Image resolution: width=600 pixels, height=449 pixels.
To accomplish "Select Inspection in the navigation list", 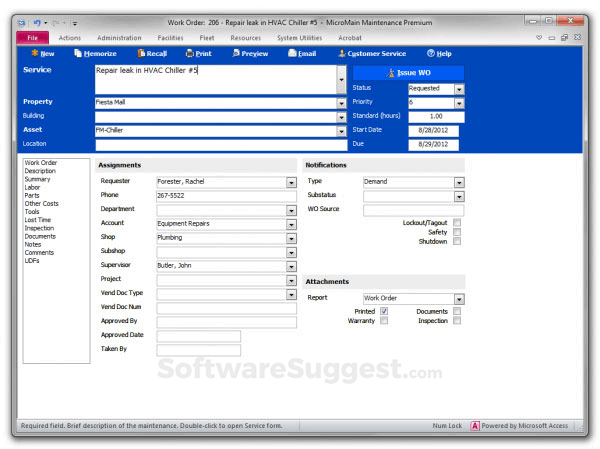I will tap(39, 228).
